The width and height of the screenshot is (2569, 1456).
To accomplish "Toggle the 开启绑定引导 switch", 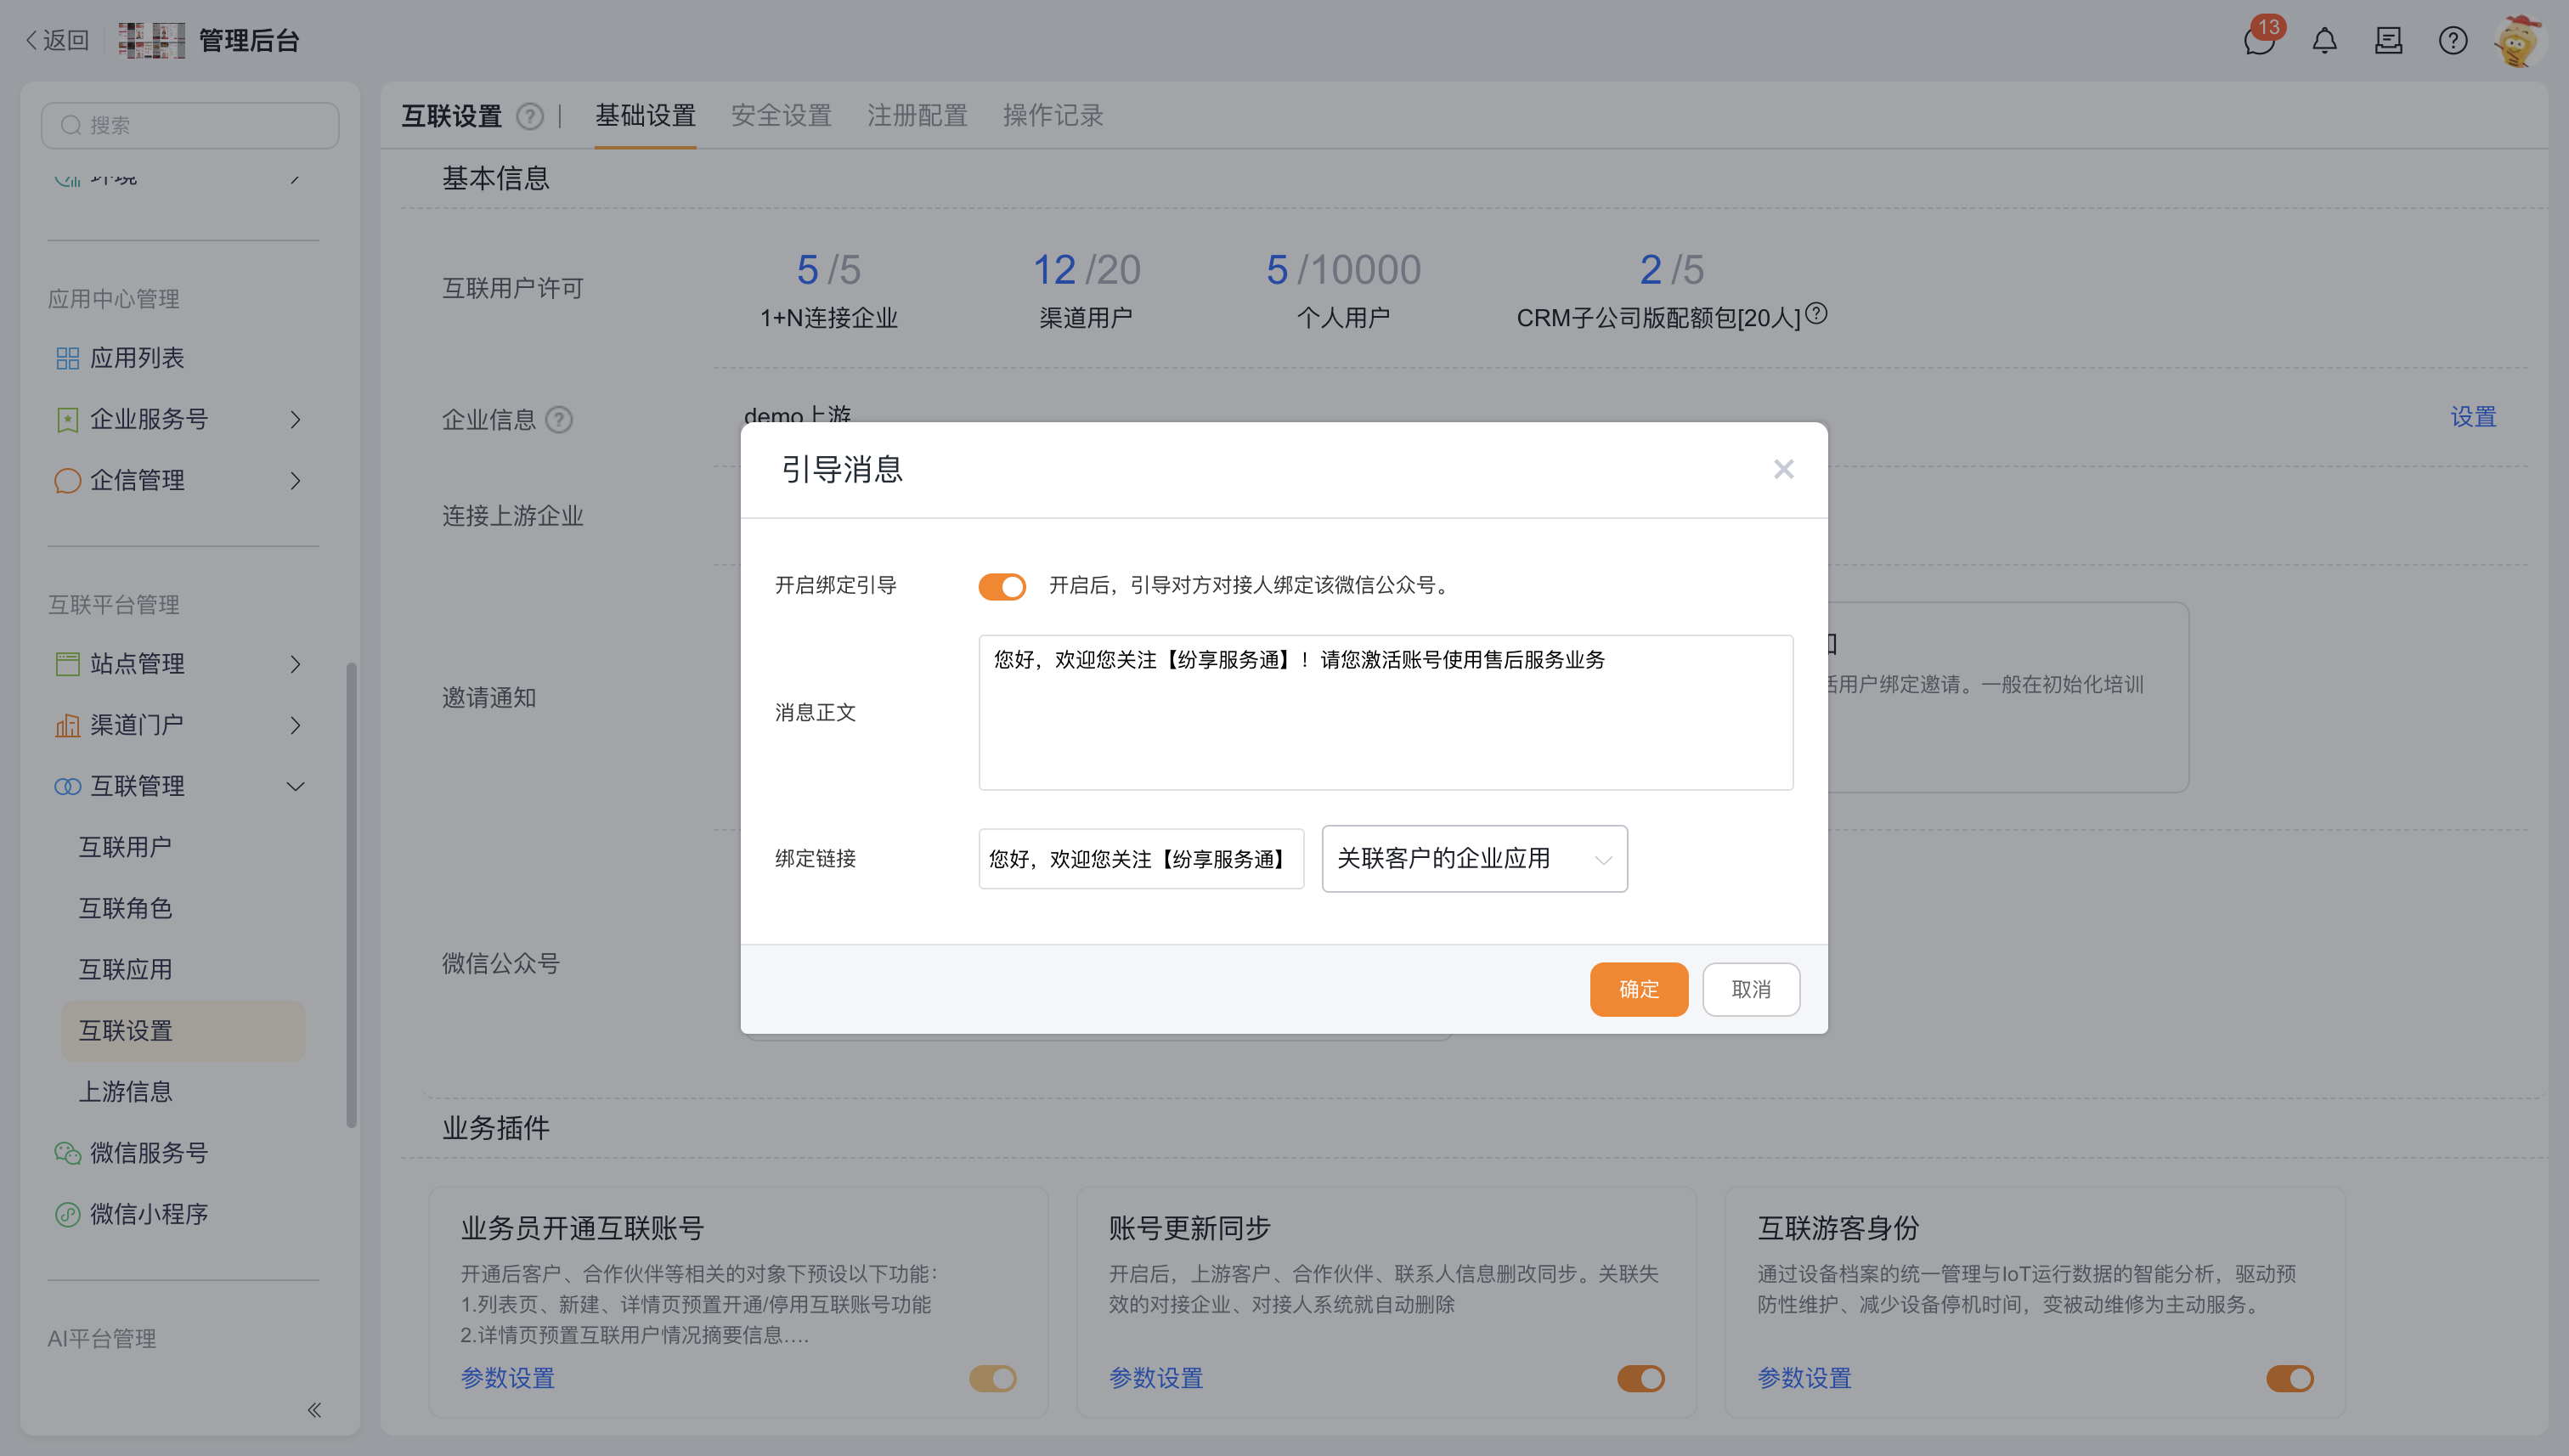I will click(x=1002, y=586).
